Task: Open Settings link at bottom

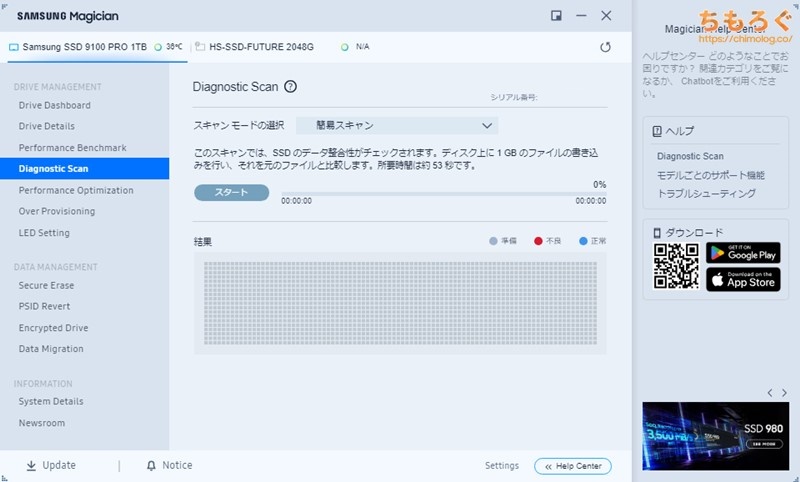Action: tap(502, 465)
